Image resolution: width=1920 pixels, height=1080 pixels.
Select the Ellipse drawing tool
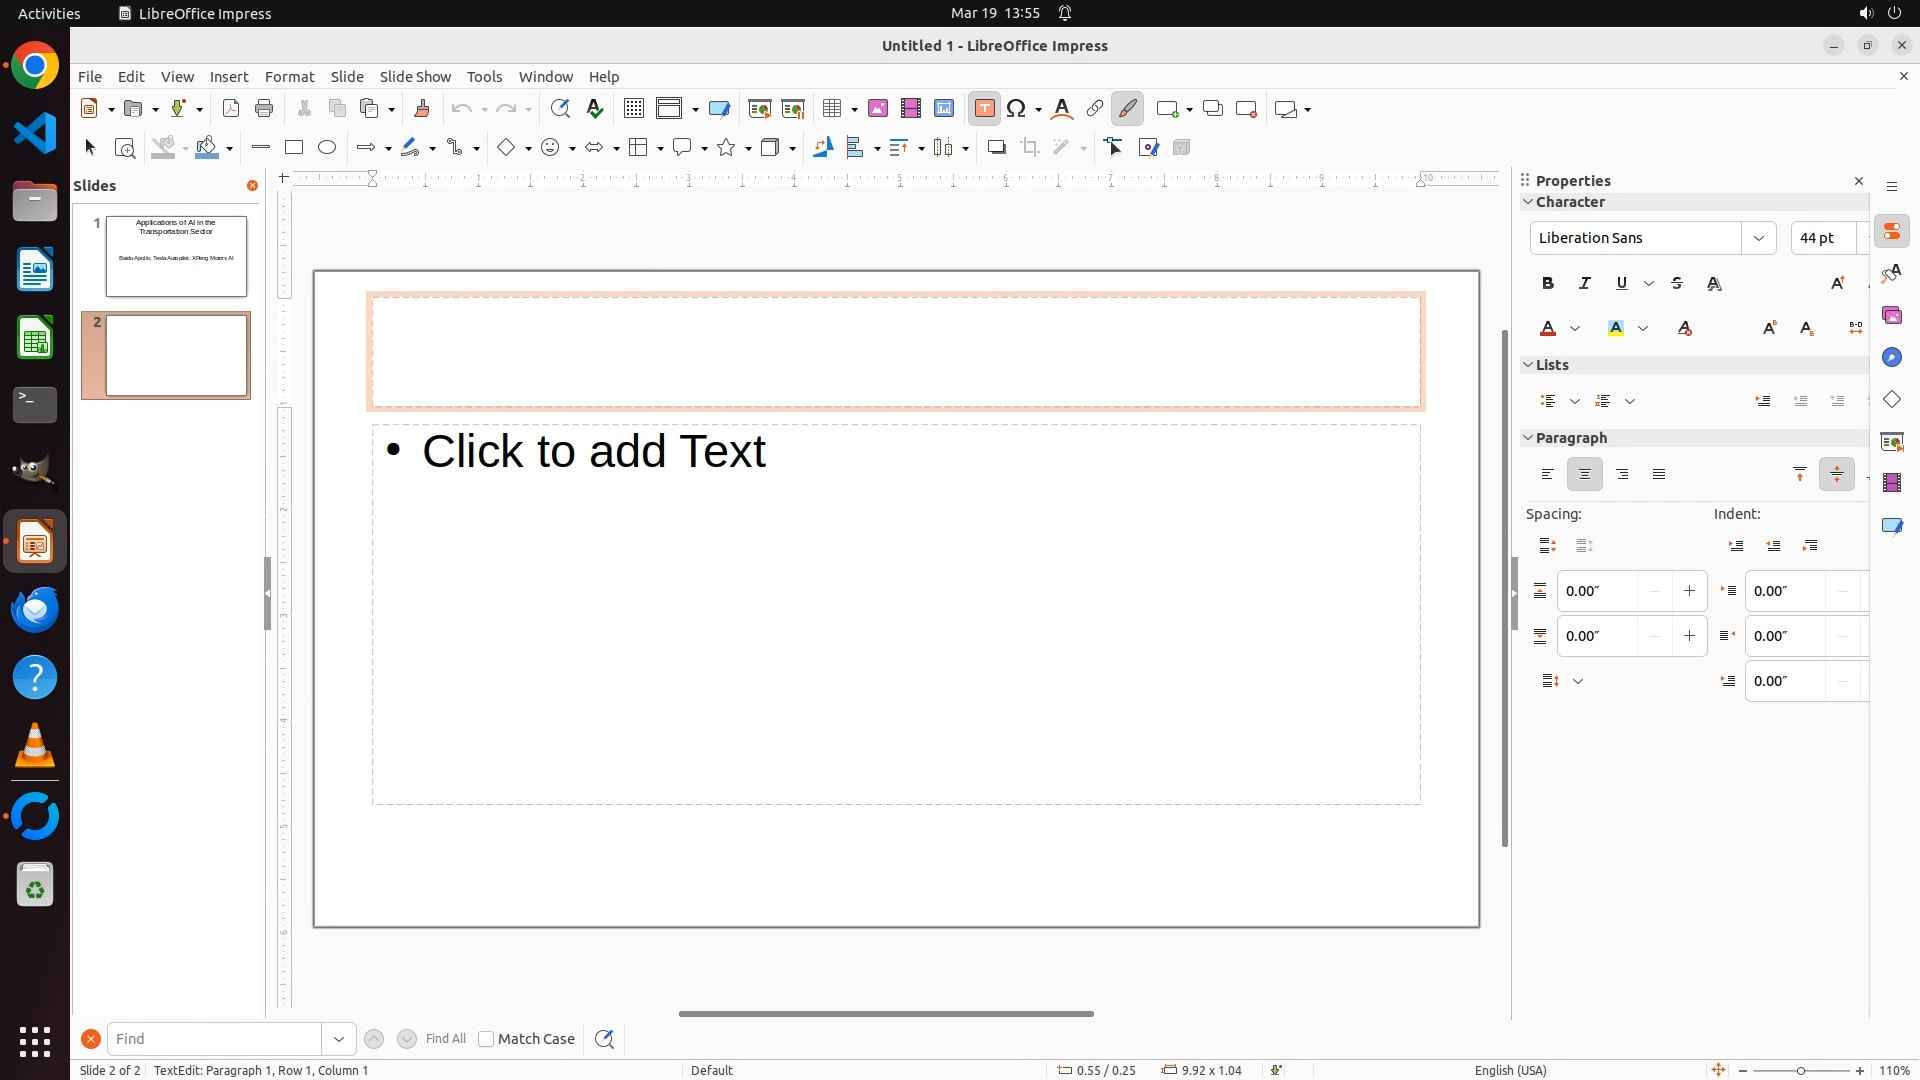pyautogui.click(x=327, y=148)
